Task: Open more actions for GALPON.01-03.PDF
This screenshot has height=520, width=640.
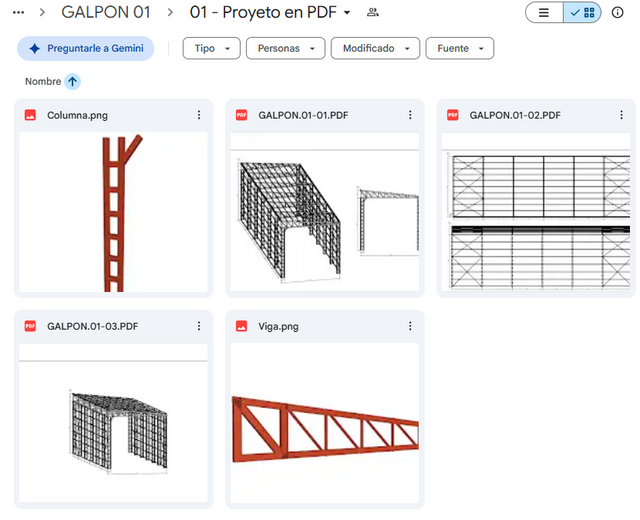Action: [x=199, y=326]
